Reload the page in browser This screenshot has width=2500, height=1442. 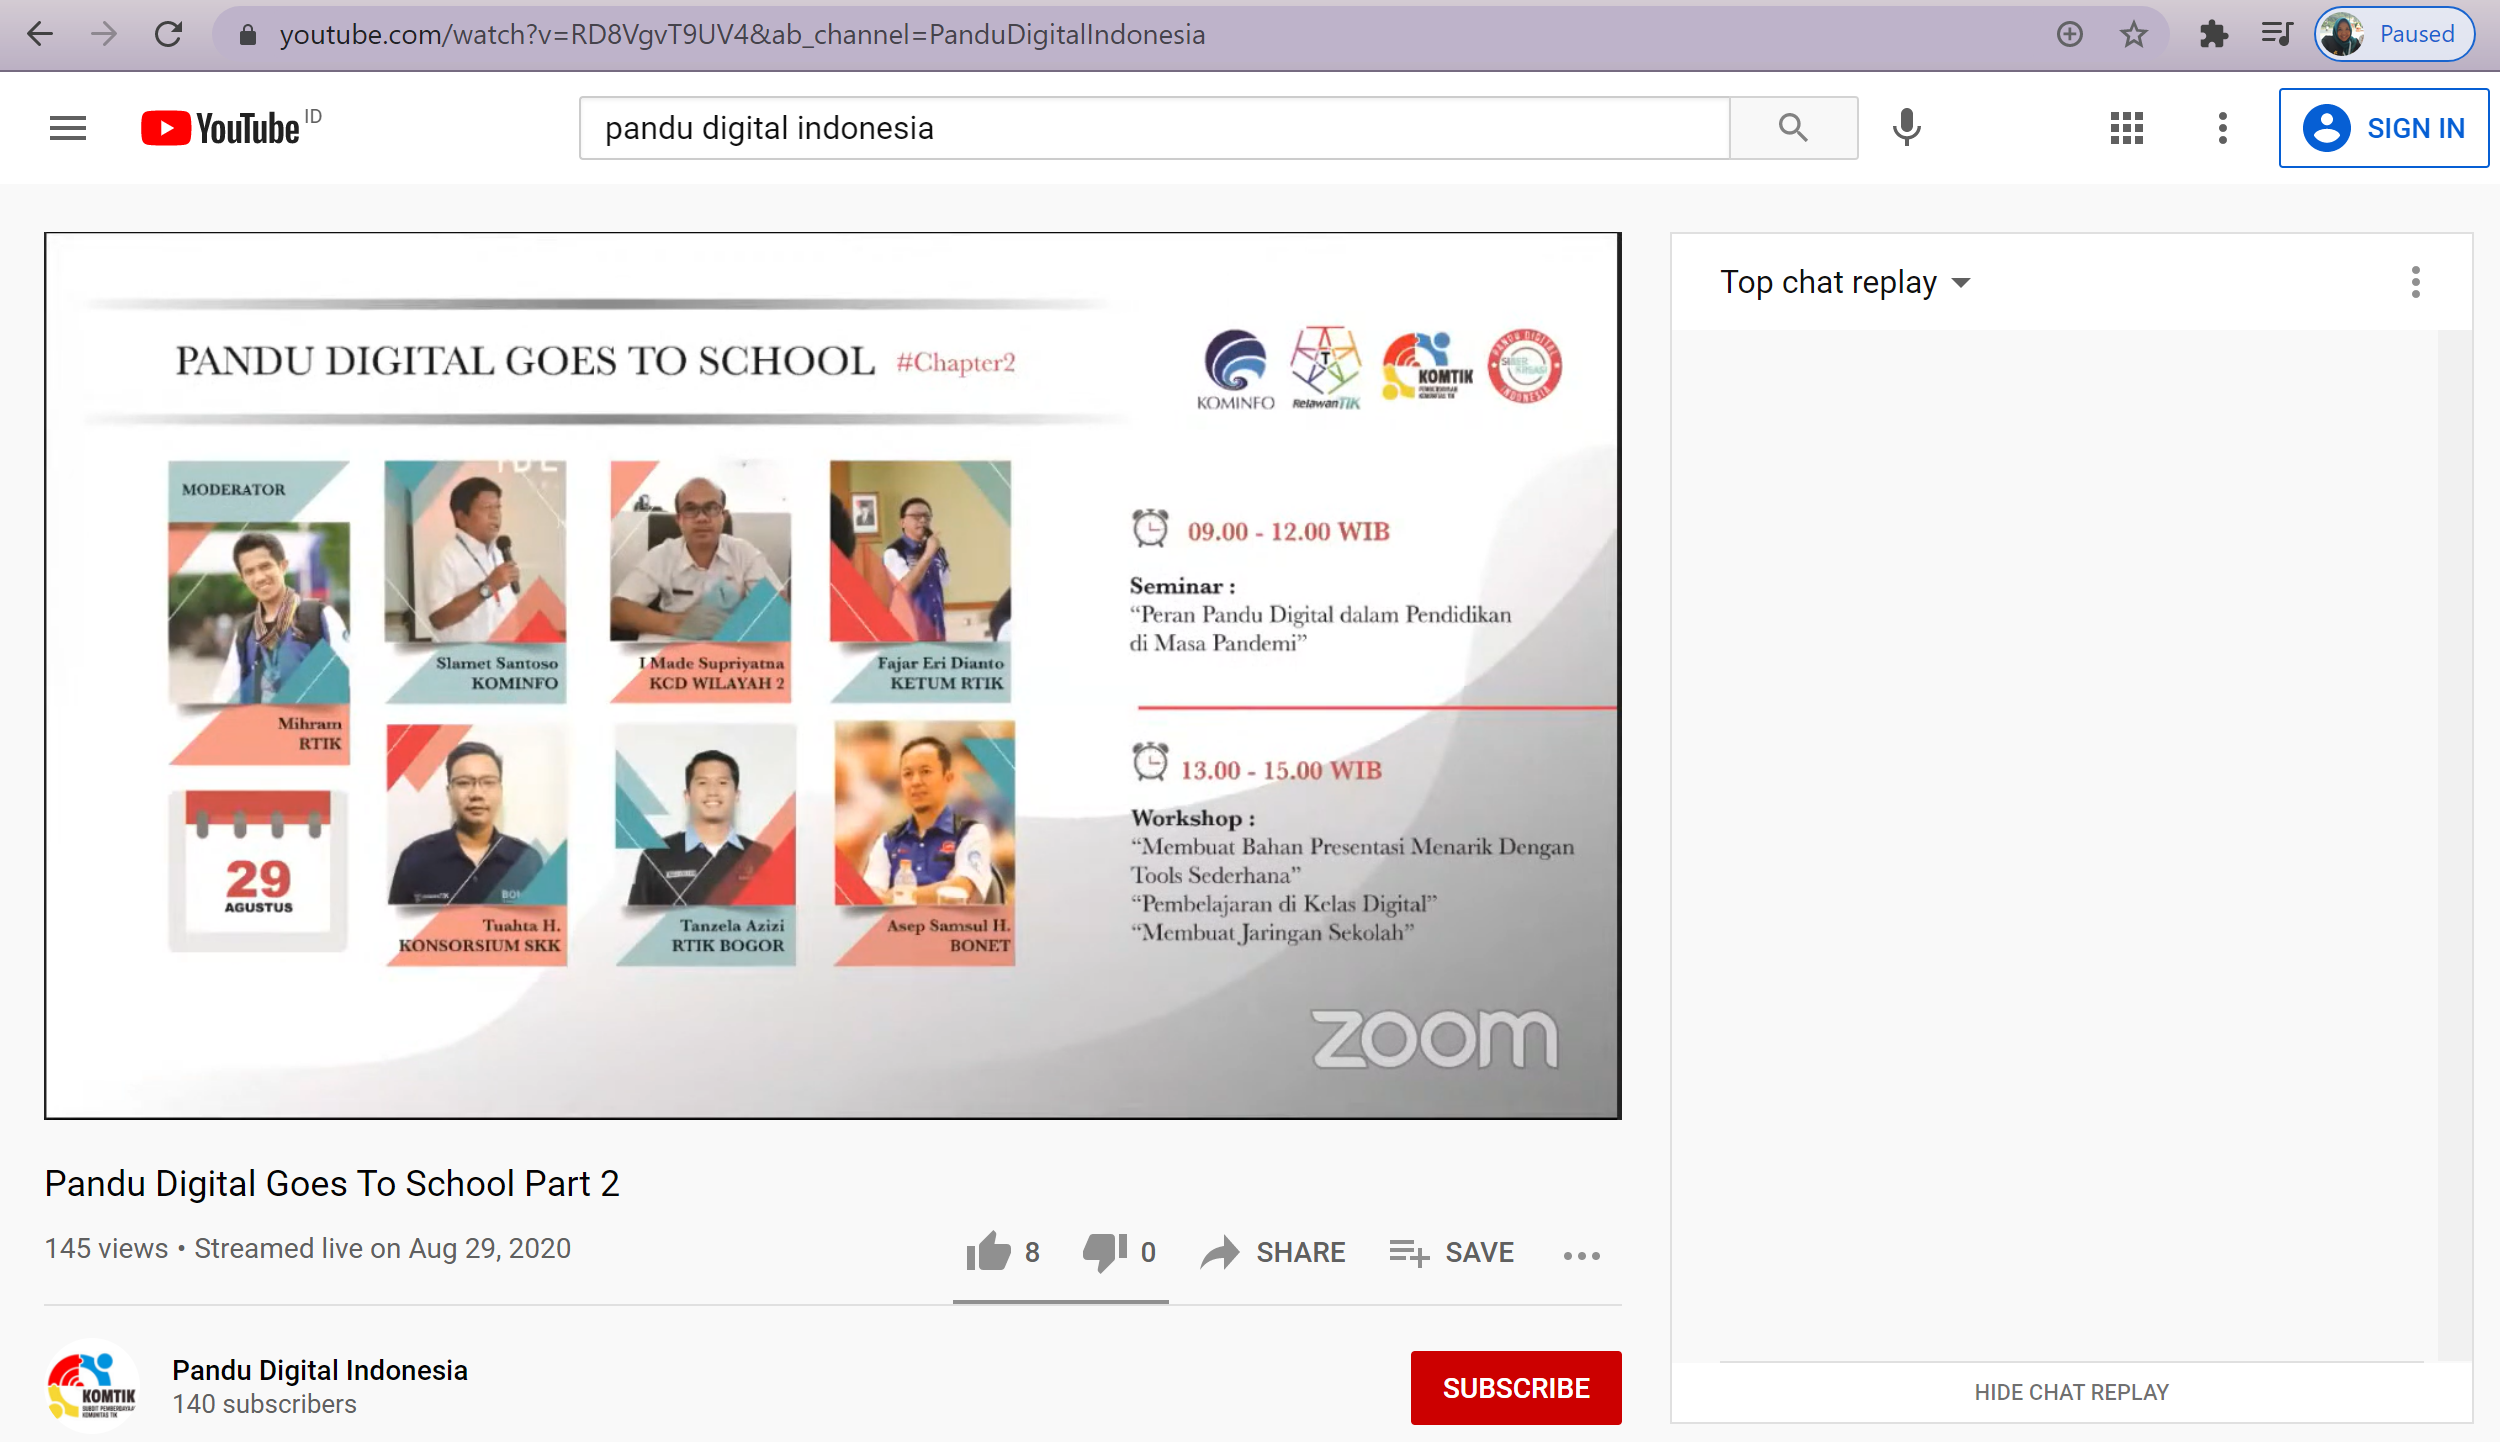[x=168, y=35]
